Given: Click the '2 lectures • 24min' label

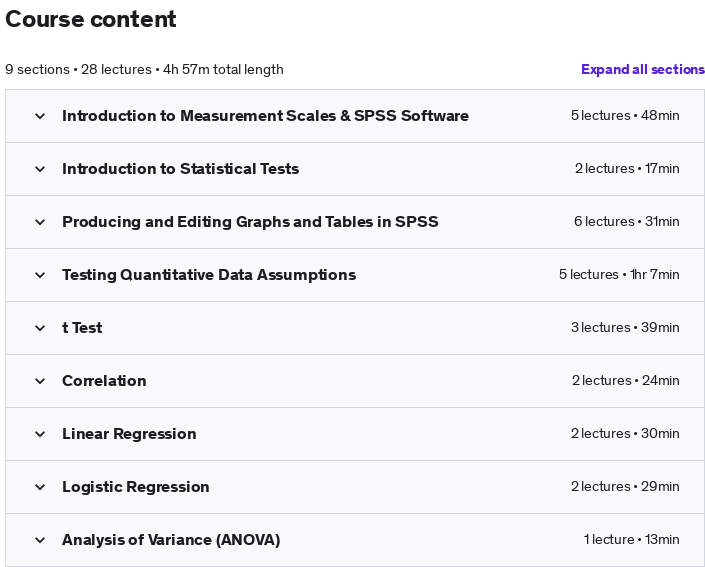Looking at the screenshot, I should [625, 381].
